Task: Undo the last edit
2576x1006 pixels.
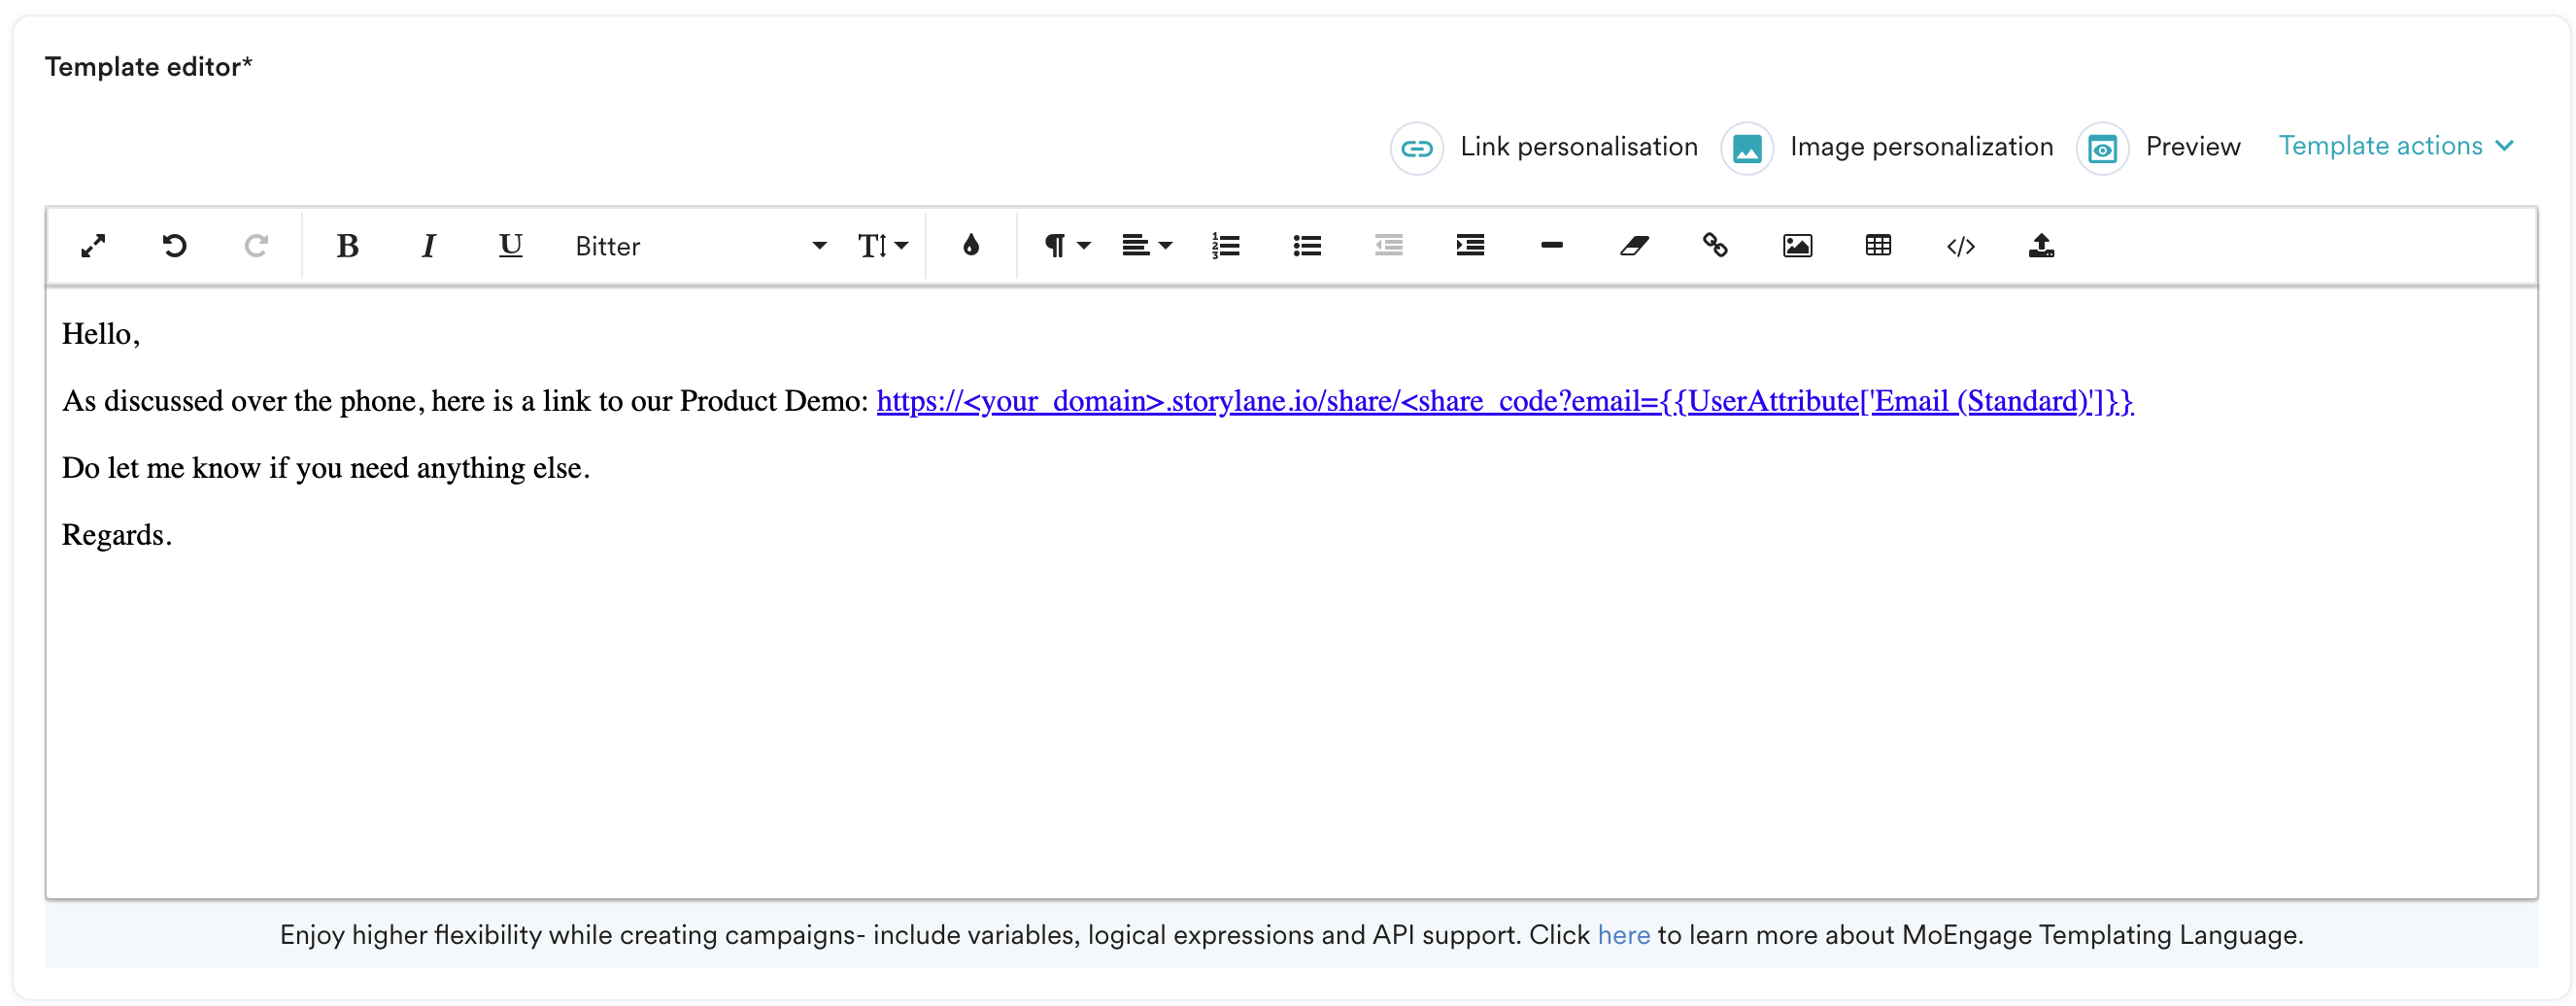Action: point(174,246)
